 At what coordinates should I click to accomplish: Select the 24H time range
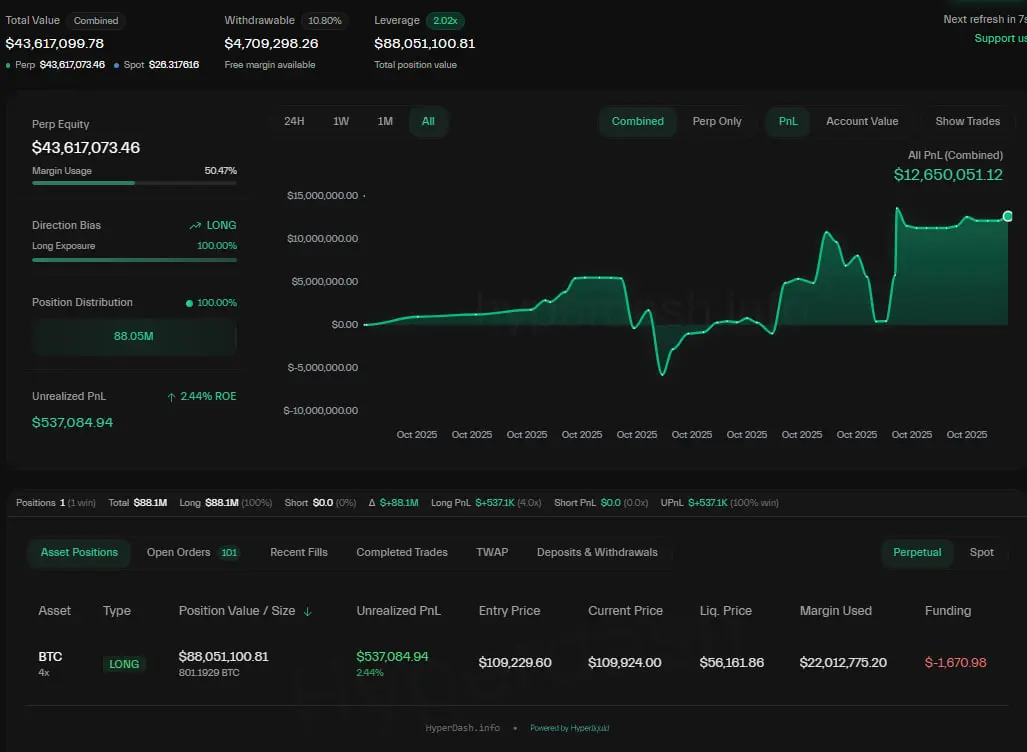pyautogui.click(x=294, y=122)
